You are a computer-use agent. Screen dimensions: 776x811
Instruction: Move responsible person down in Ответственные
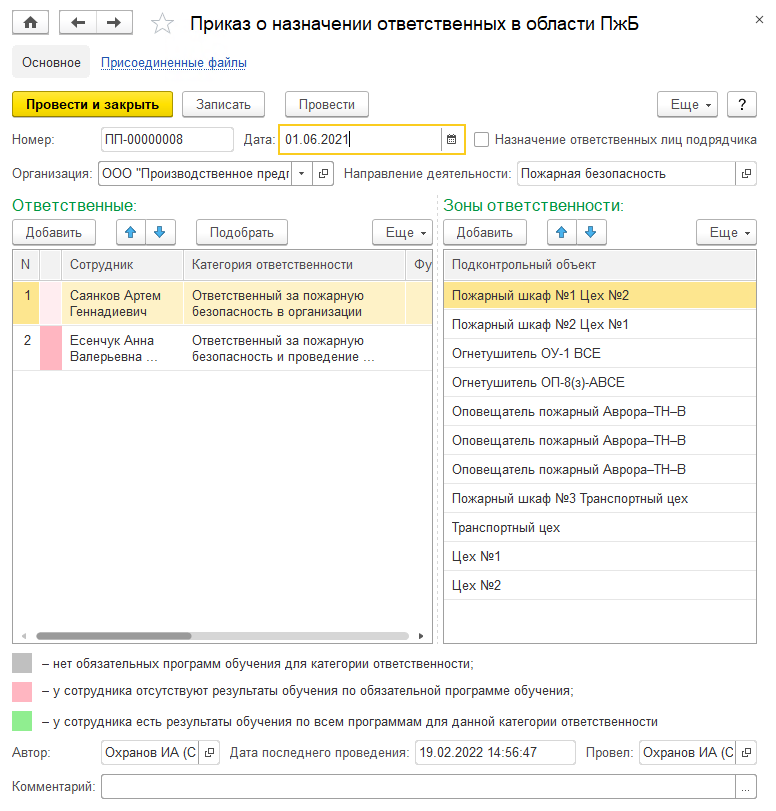160,232
